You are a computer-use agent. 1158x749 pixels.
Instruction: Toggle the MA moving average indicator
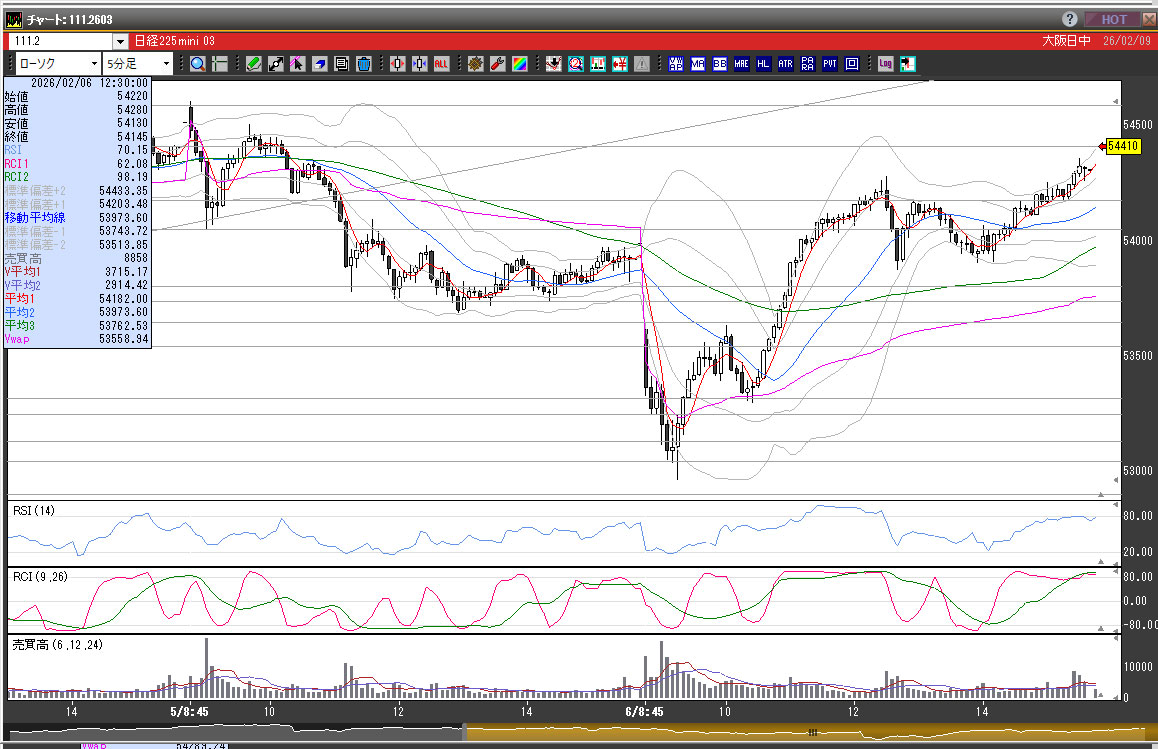click(697, 64)
